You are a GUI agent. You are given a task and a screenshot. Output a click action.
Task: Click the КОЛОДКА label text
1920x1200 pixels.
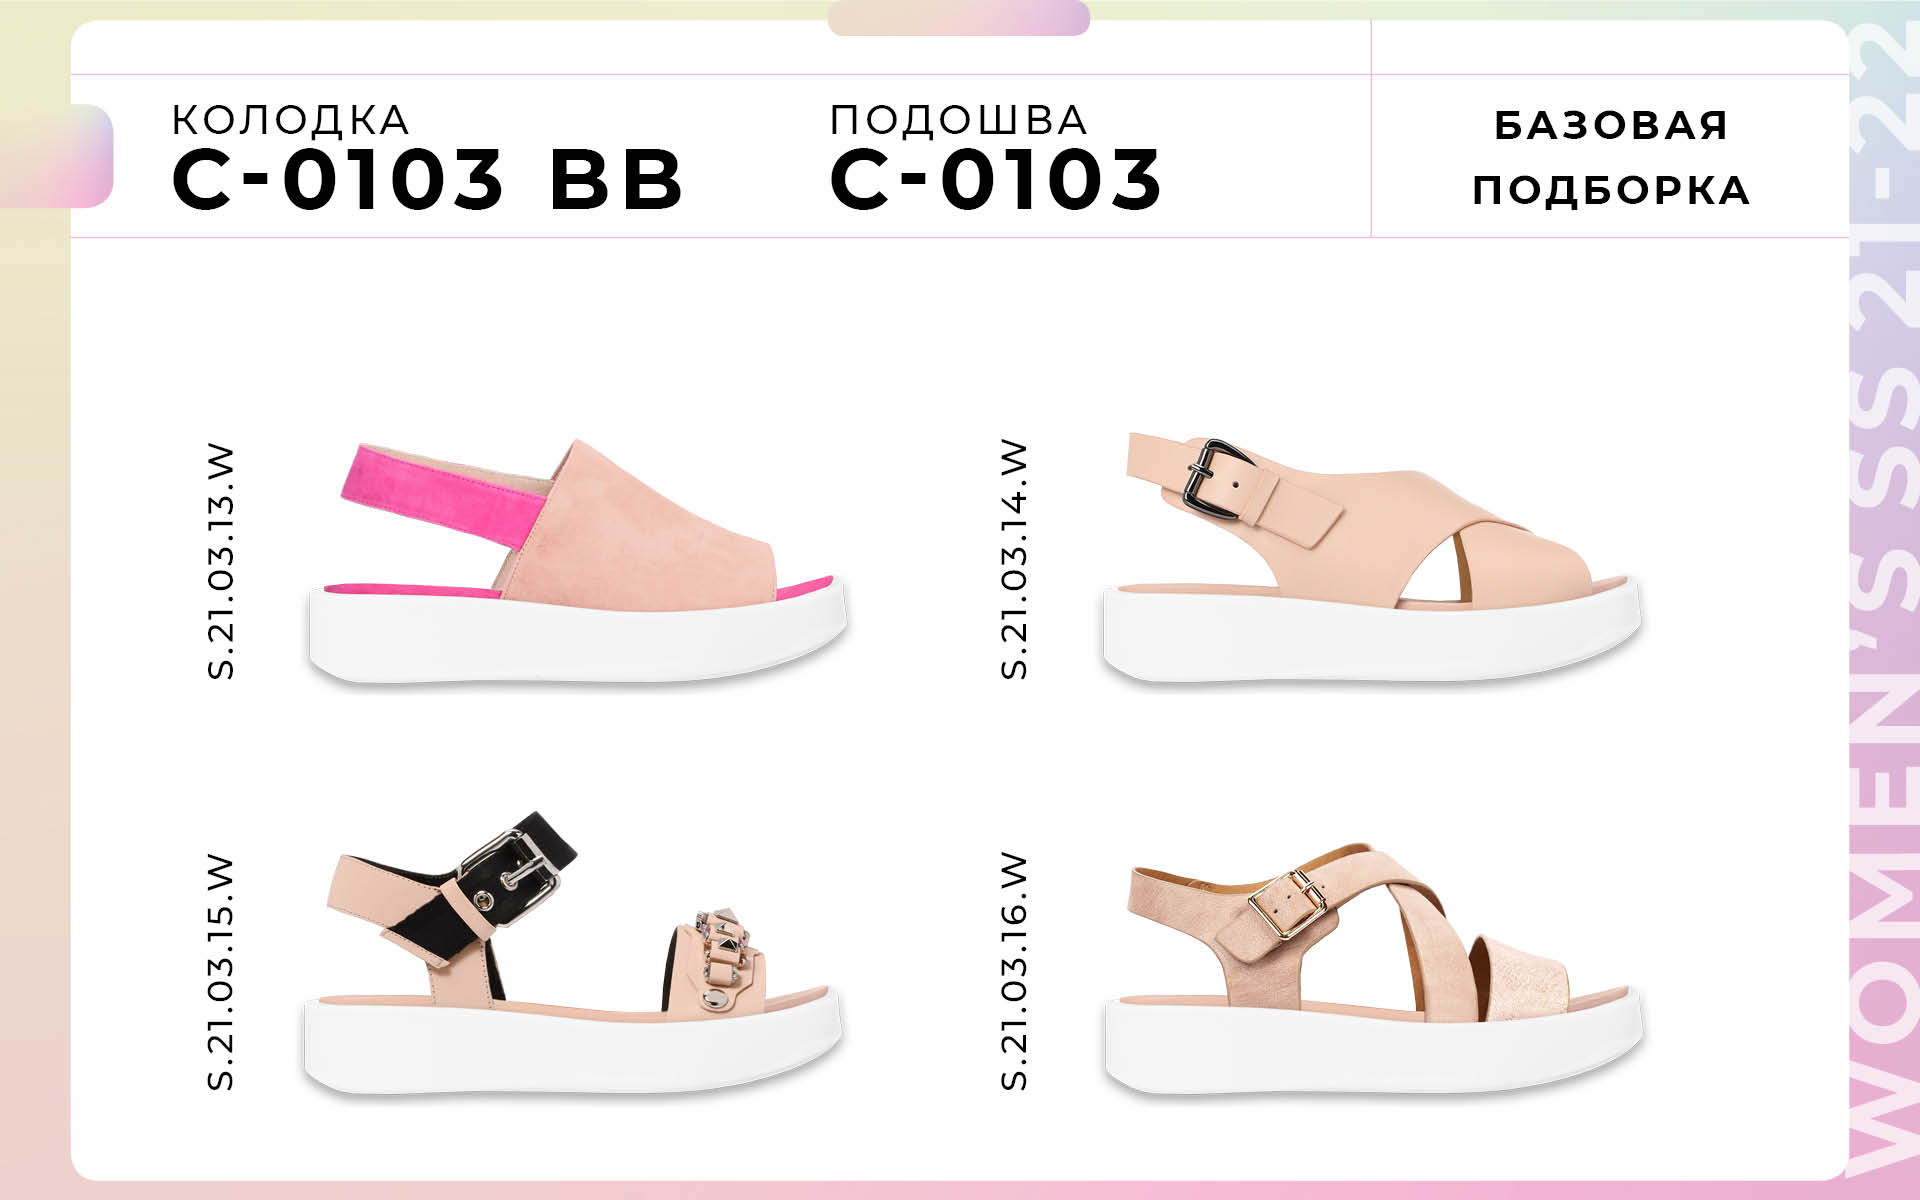tap(291, 120)
